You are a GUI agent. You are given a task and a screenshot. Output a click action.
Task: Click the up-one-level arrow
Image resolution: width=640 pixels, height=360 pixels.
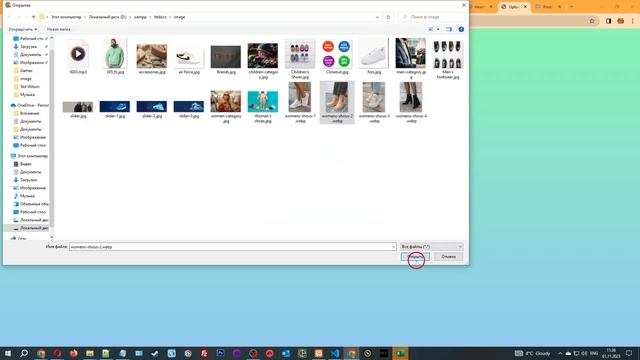coord(33,17)
